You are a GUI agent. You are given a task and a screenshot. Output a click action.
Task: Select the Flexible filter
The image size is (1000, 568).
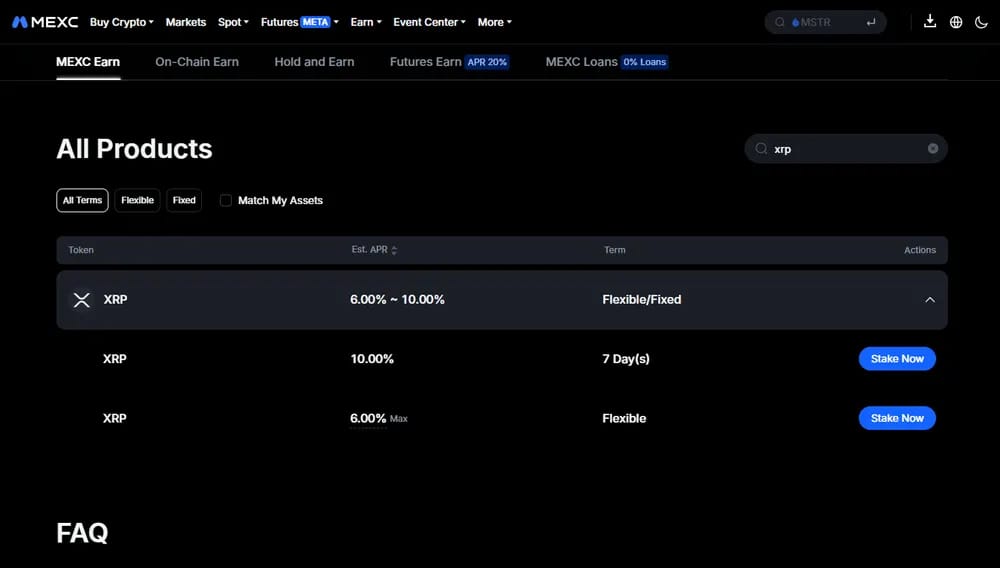[137, 200]
